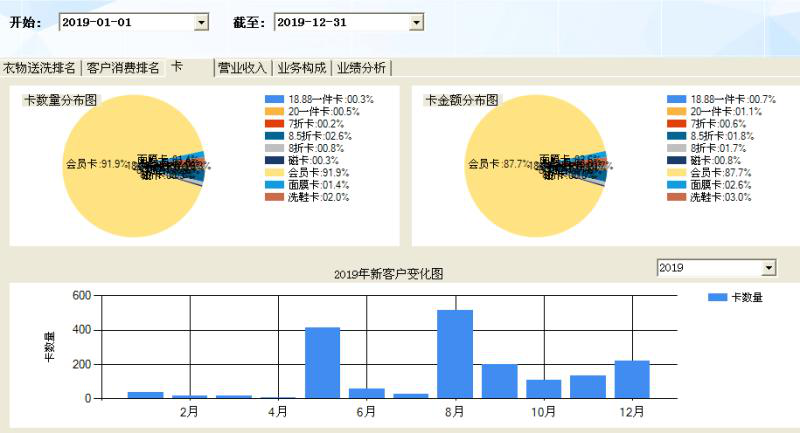Click the 2月 axis label
Image resolution: width=800 pixels, height=433 pixels.
pos(189,412)
